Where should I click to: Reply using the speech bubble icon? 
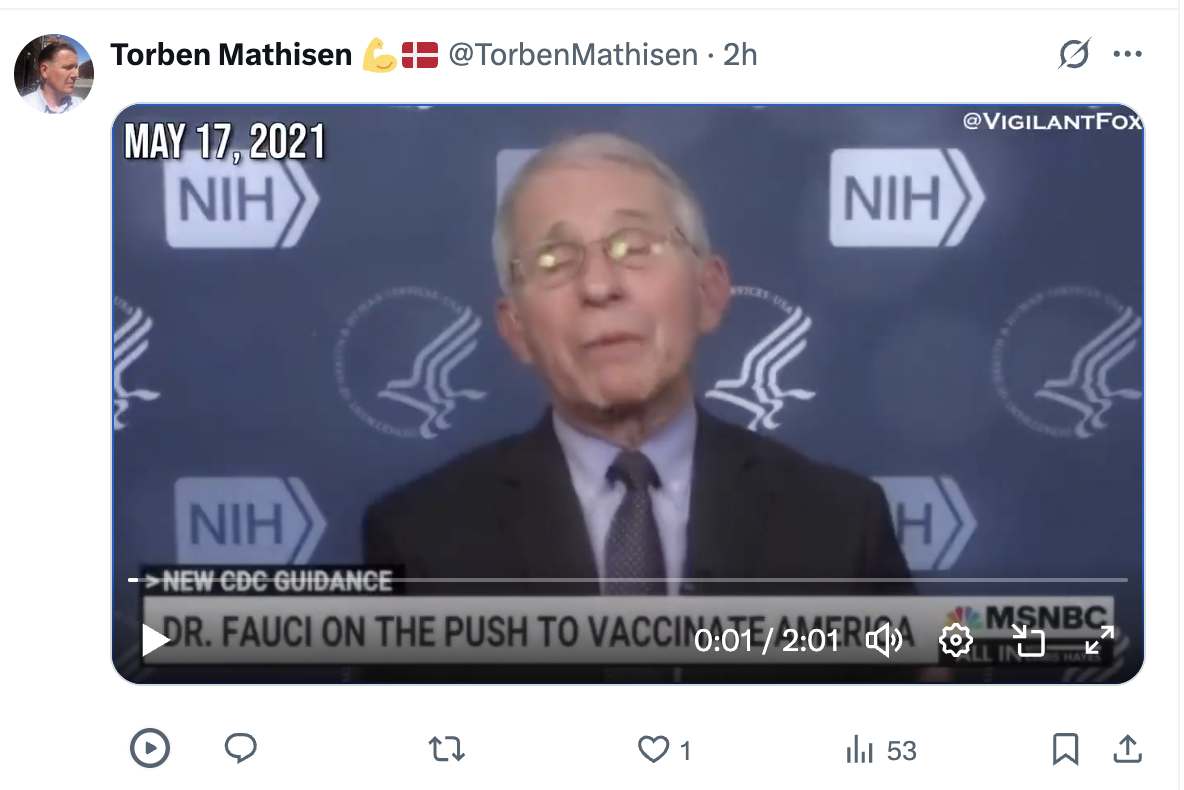click(x=240, y=748)
